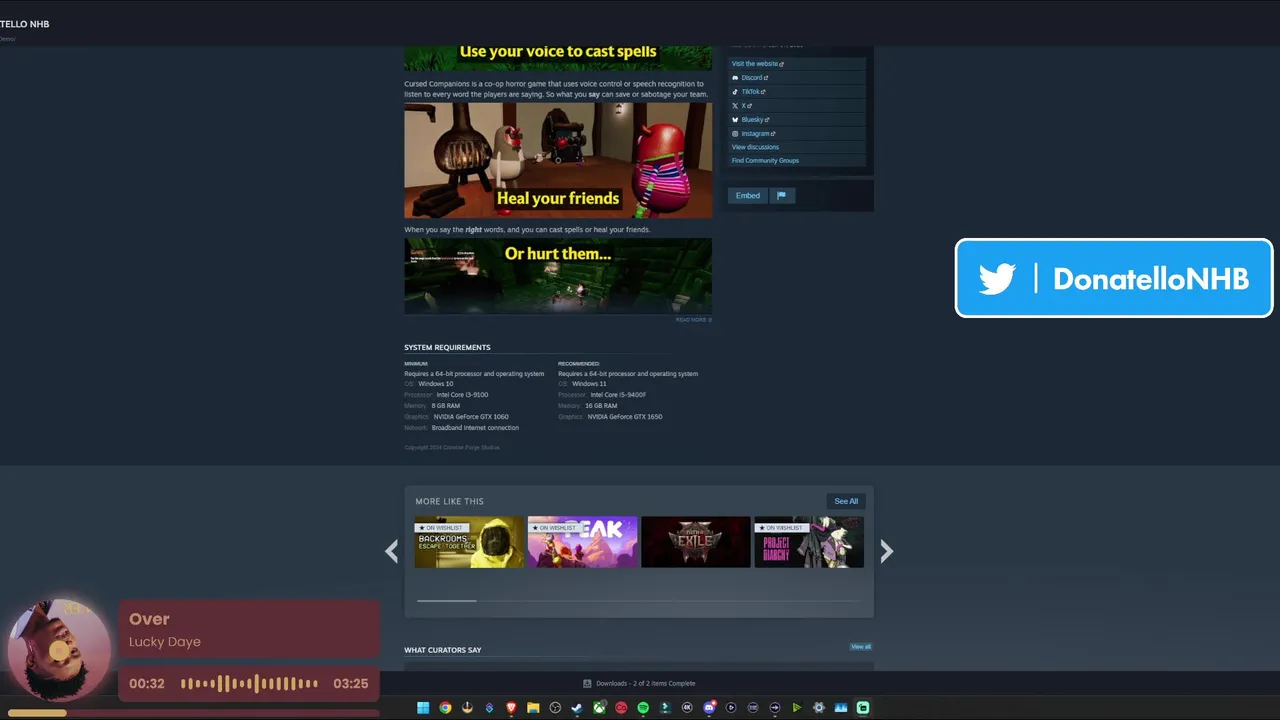Select the 'SYSTEM REQUIREMENTS' heading
Viewport: 1280px width, 720px height.
pyautogui.click(x=447, y=348)
